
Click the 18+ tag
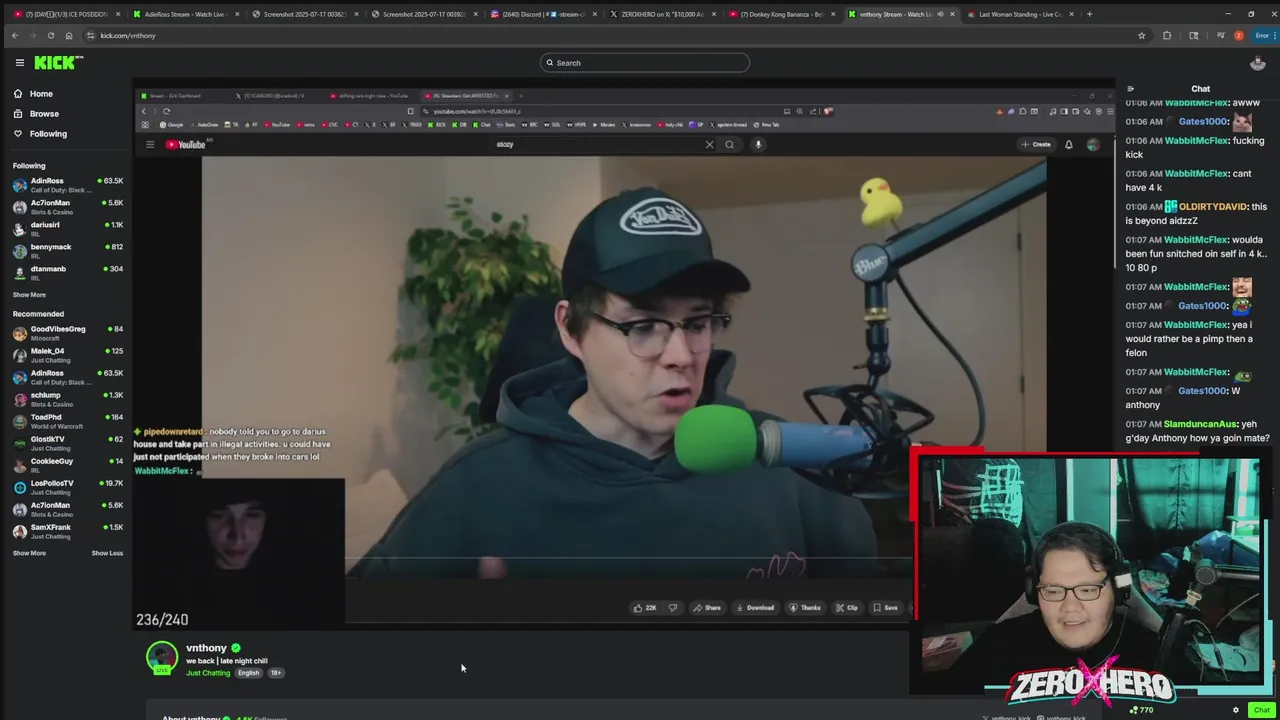click(x=275, y=673)
